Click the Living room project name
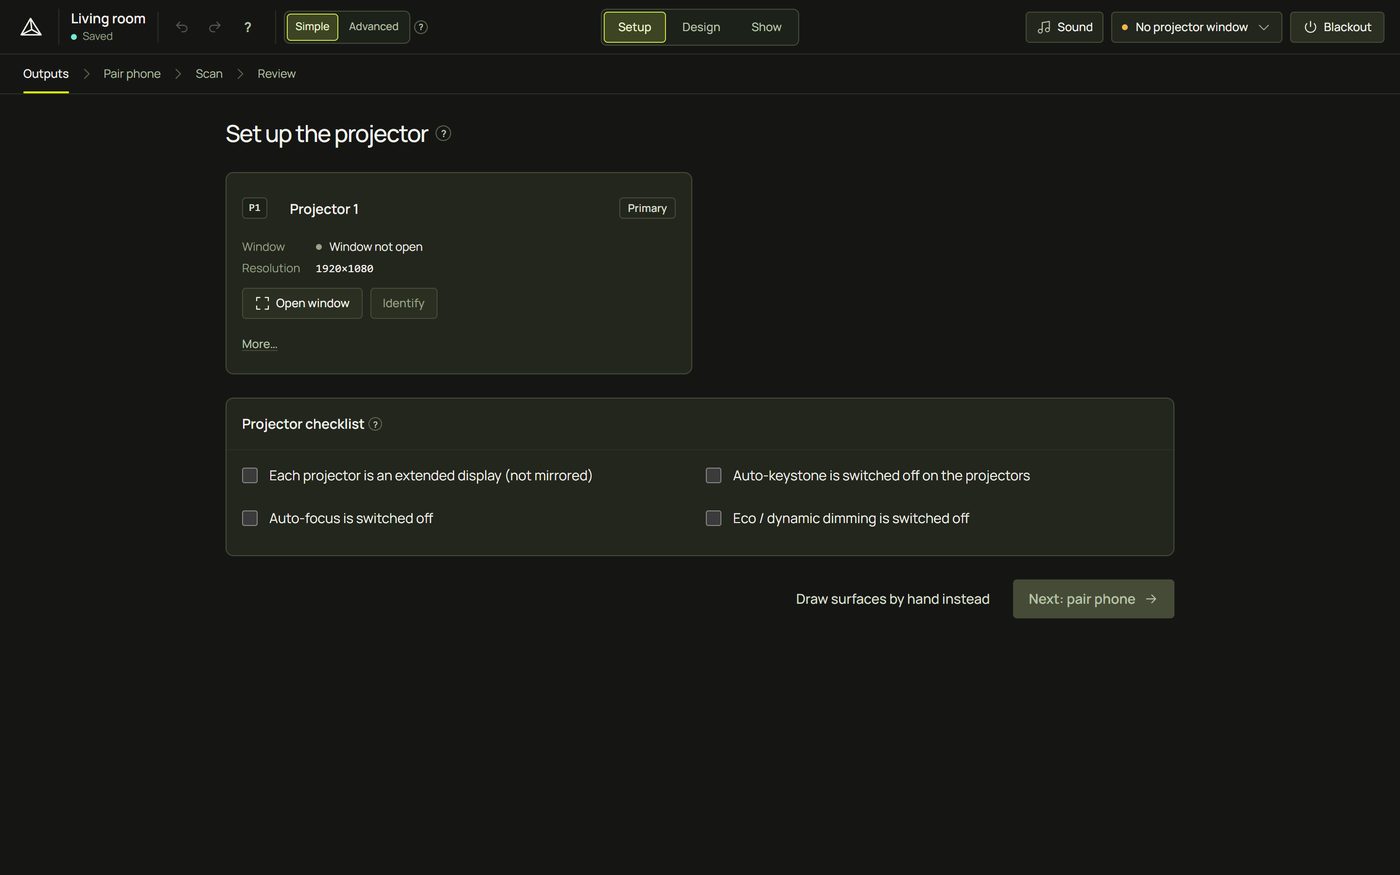This screenshot has width=1400, height=875. pyautogui.click(x=108, y=19)
